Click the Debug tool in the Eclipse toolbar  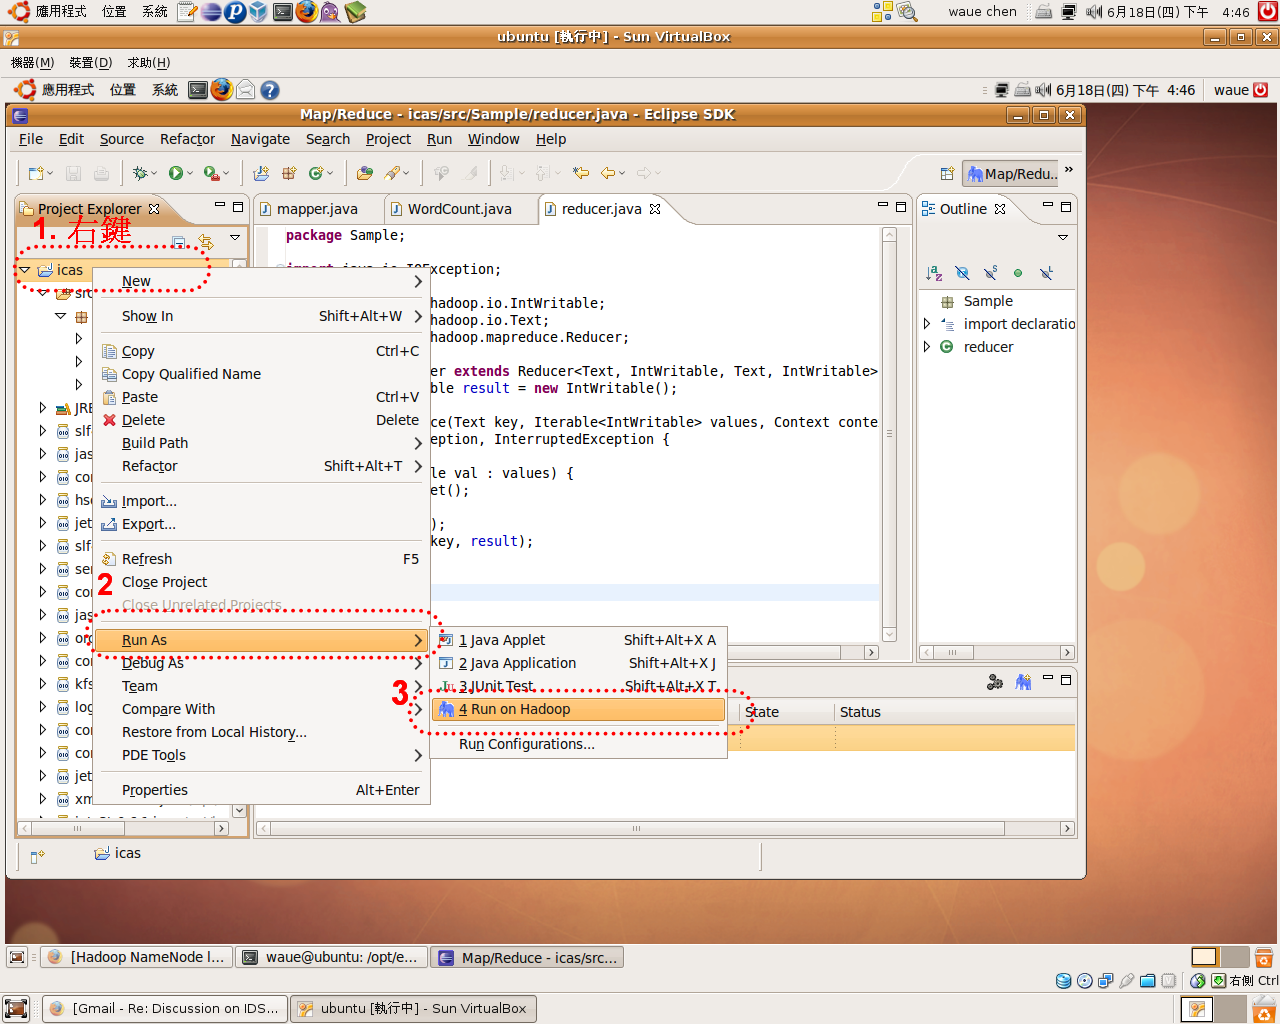tap(140, 172)
